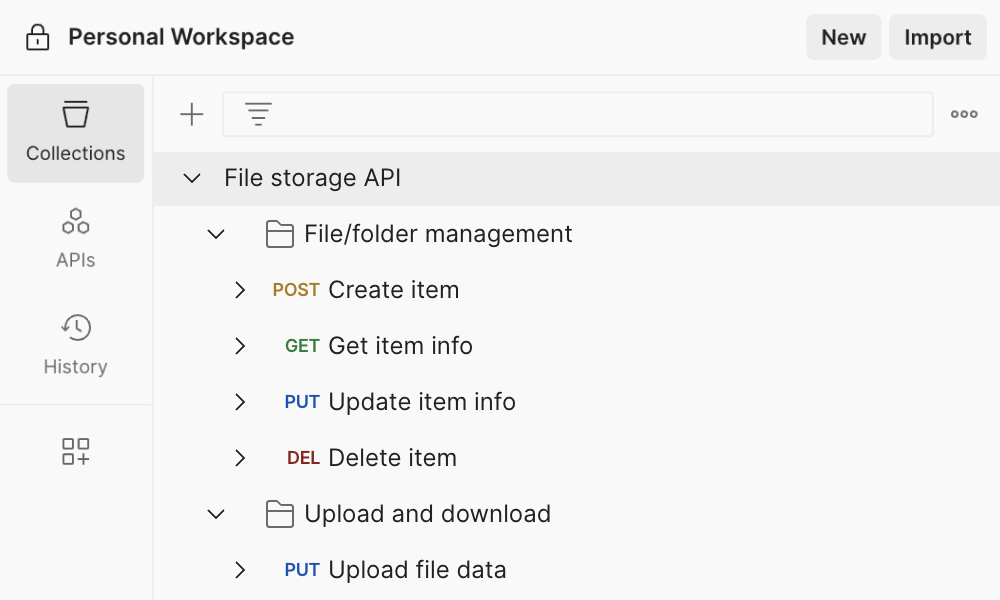
Task: Expand the Delete item request
Action: click(x=240, y=458)
